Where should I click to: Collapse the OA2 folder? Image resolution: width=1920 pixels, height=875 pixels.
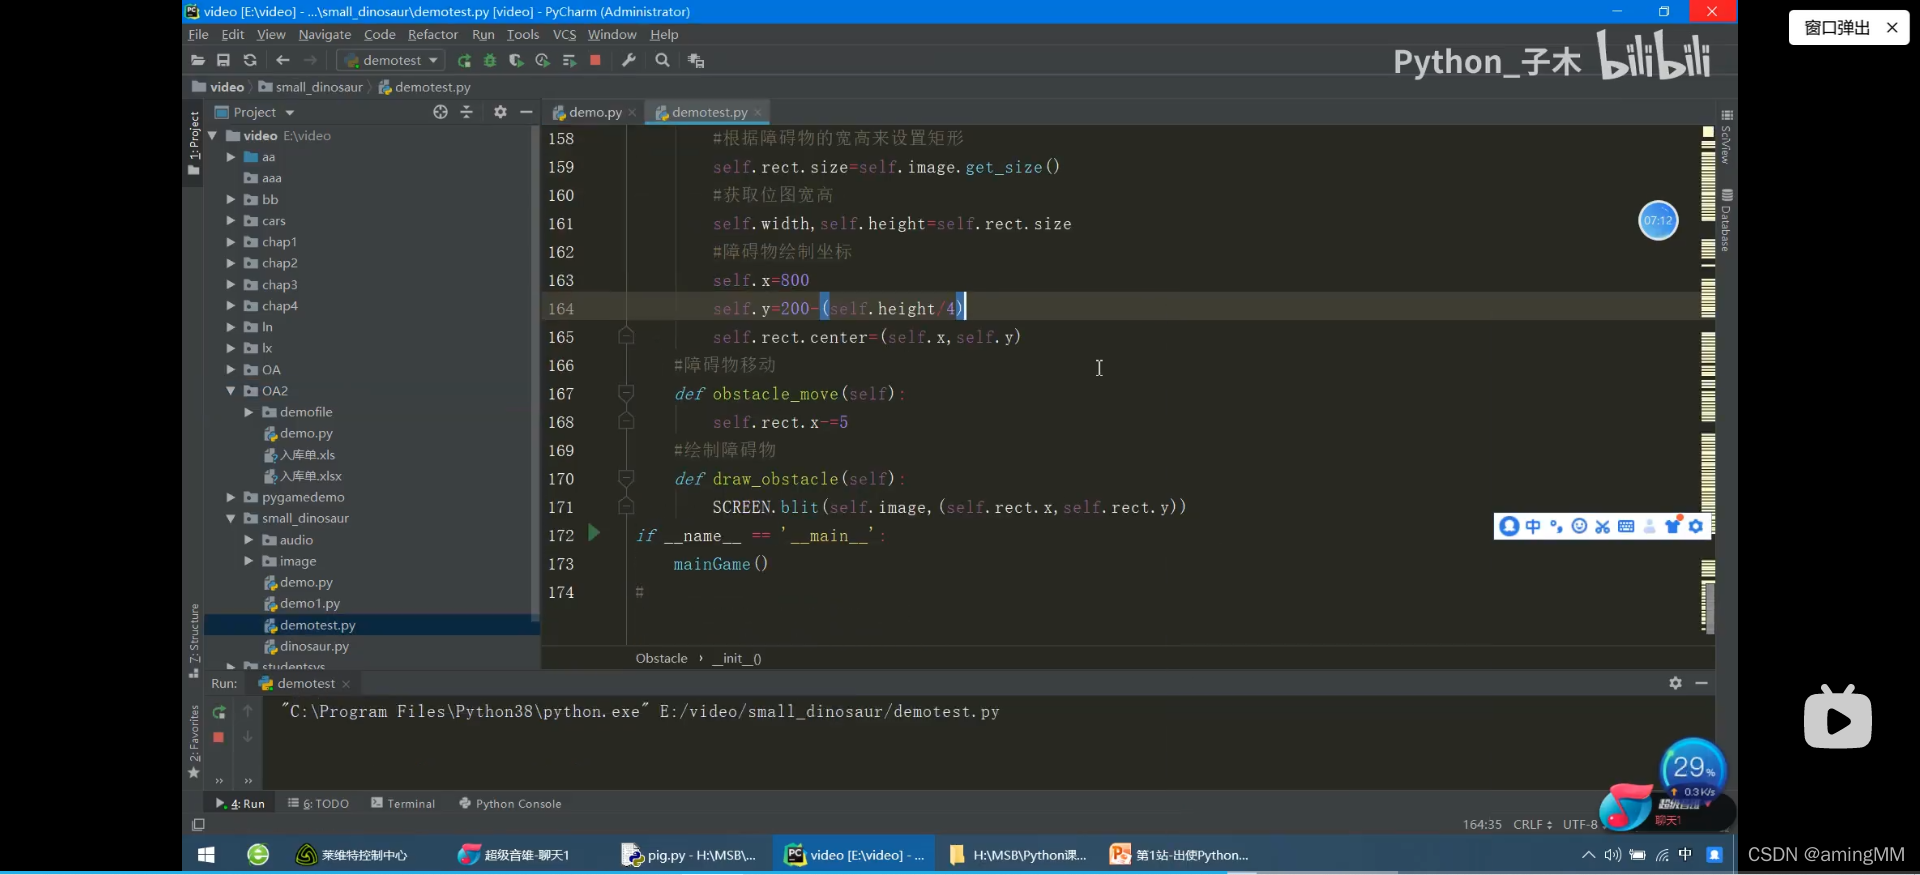[x=231, y=391]
